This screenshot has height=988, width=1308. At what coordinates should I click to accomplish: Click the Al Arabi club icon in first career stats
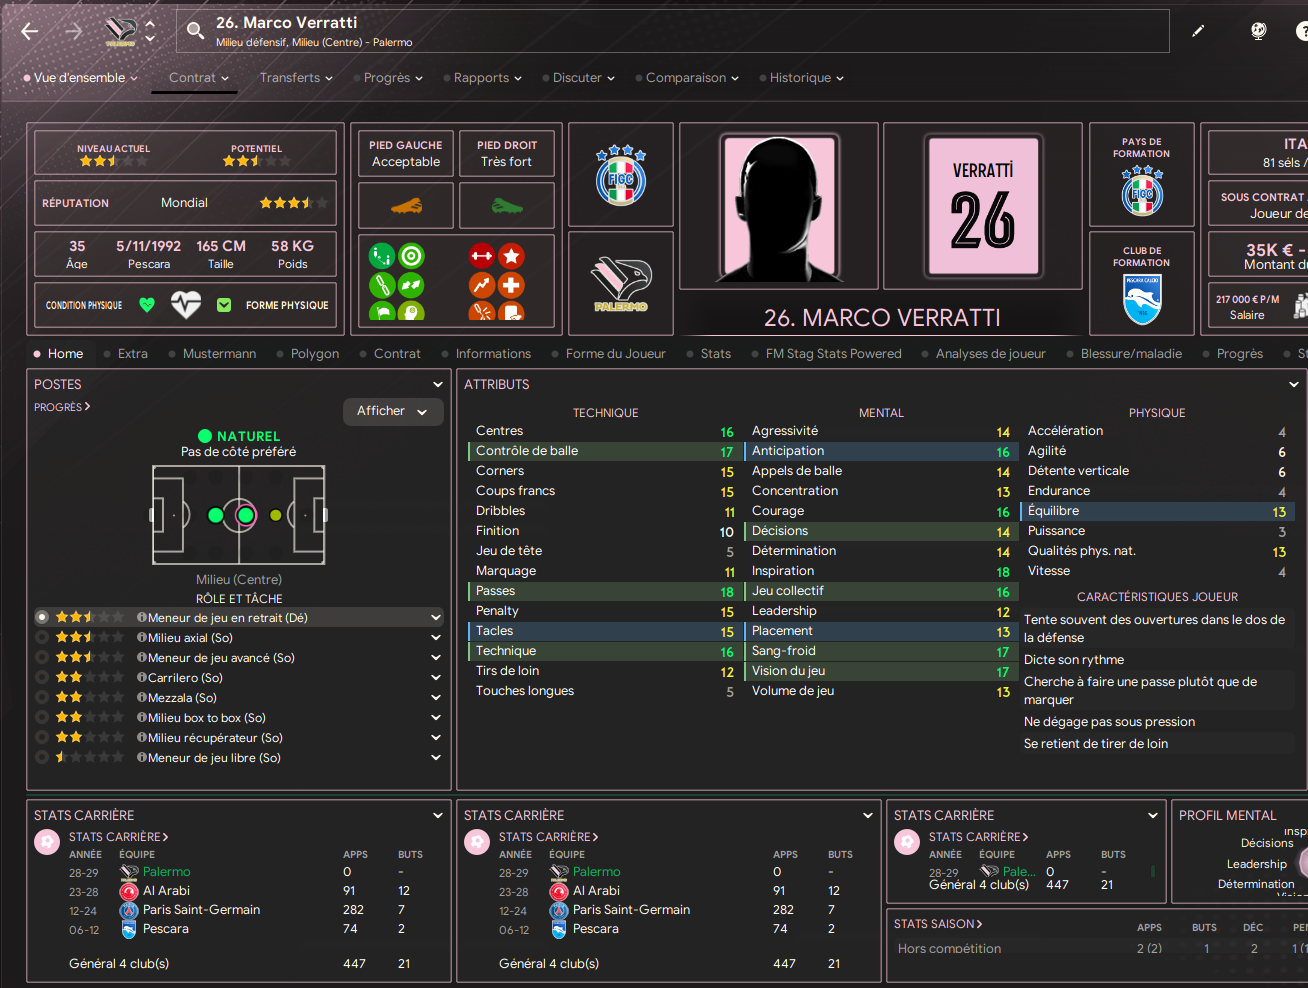tap(128, 891)
